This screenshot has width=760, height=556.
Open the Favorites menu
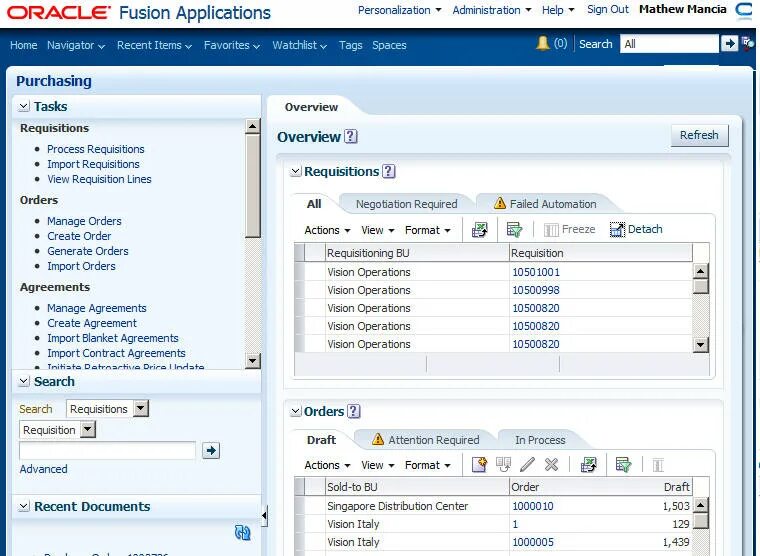click(x=232, y=45)
